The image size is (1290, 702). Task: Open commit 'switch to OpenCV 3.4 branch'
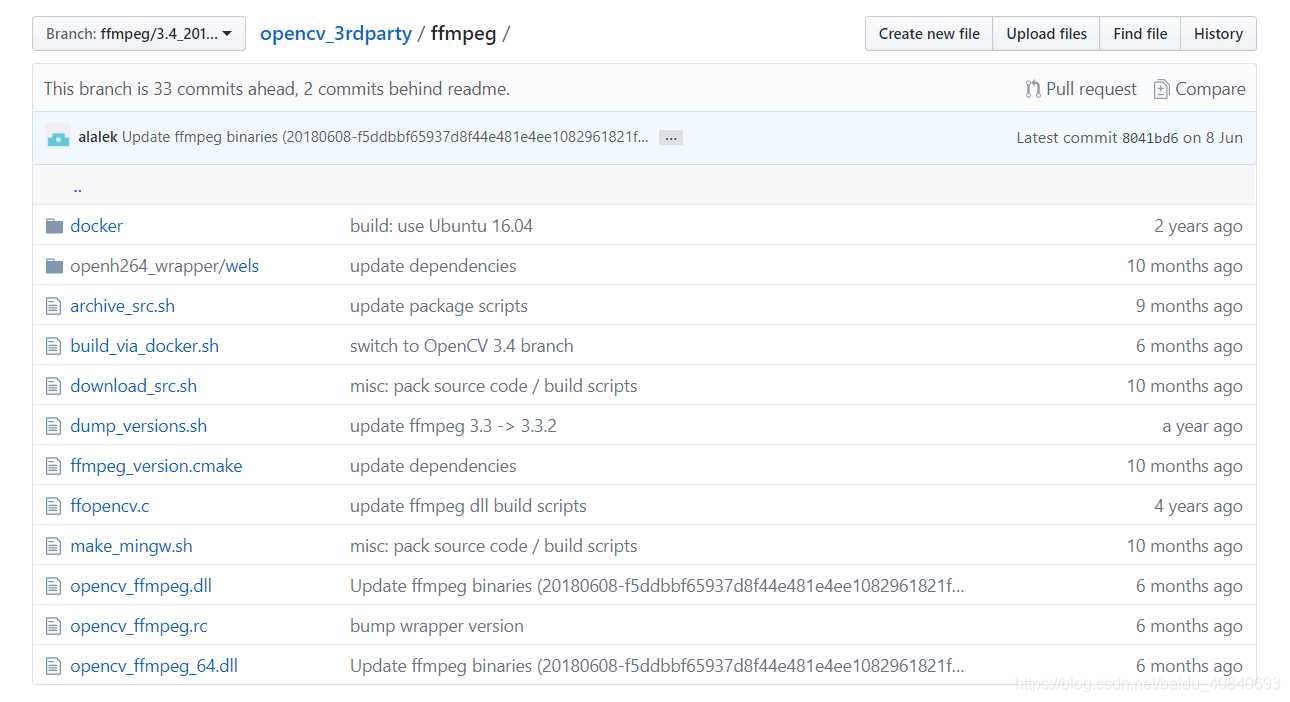pyautogui.click(x=462, y=346)
